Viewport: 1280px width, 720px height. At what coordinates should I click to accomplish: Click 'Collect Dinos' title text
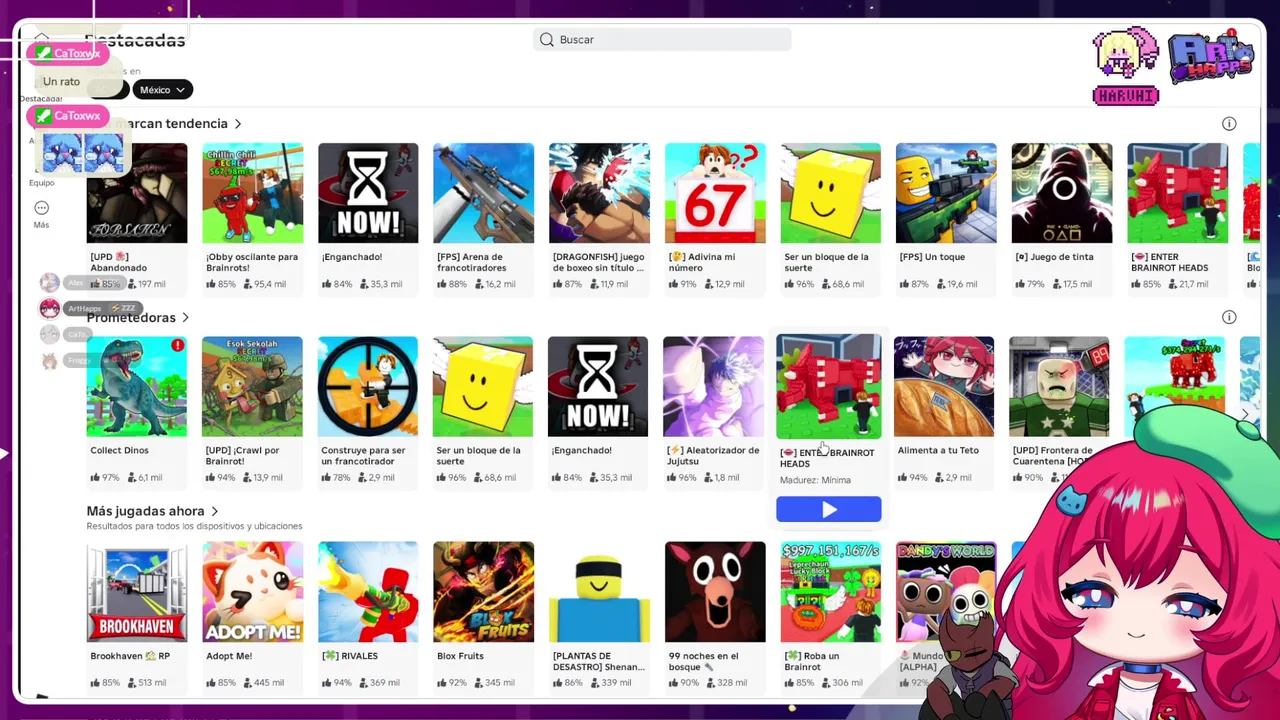119,451
